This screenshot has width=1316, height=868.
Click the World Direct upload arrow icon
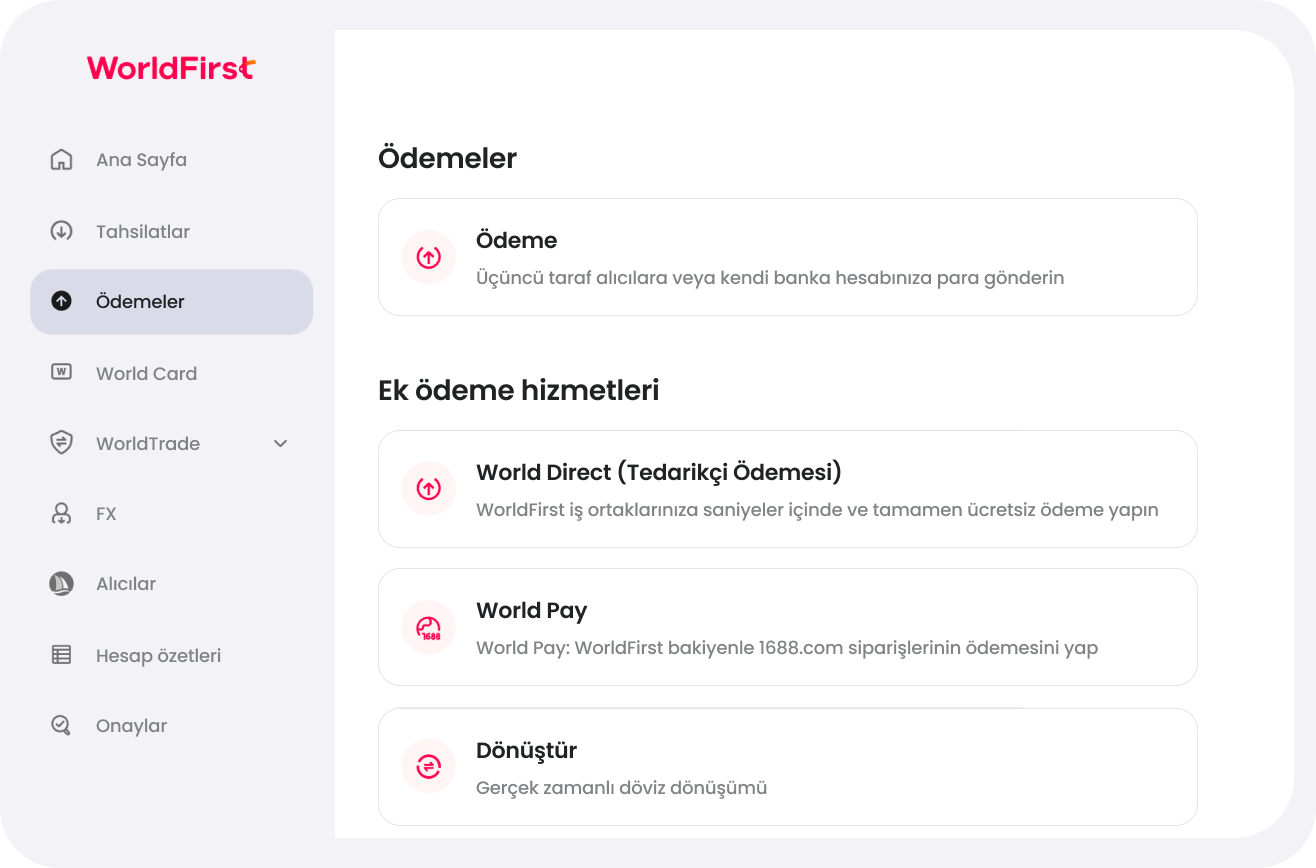(x=428, y=489)
